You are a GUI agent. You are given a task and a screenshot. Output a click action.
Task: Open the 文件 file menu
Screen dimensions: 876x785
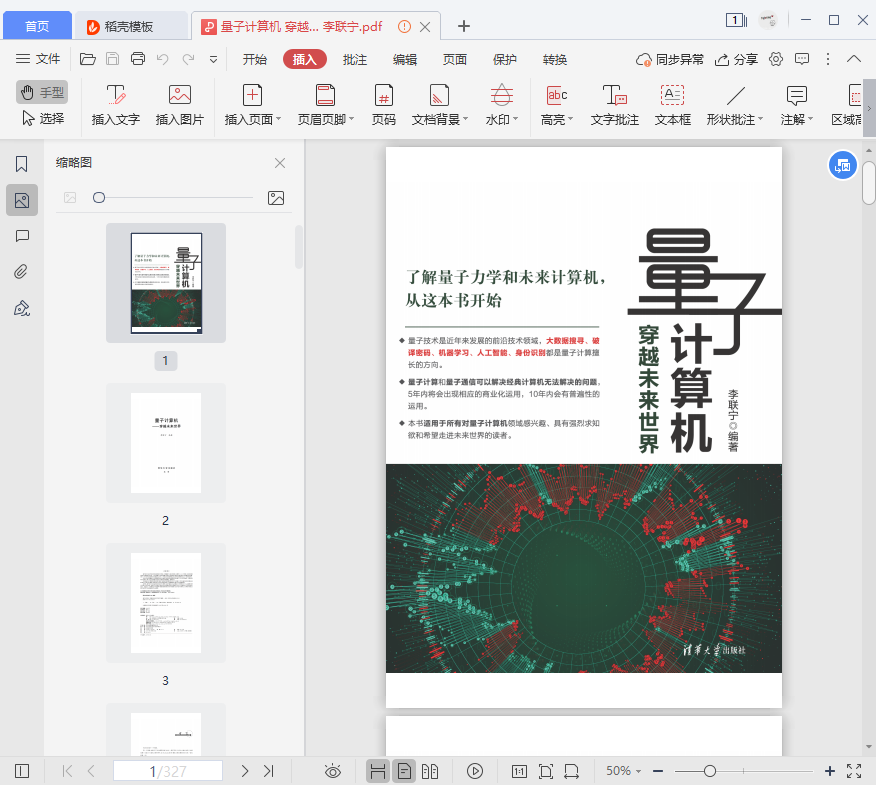click(38, 59)
